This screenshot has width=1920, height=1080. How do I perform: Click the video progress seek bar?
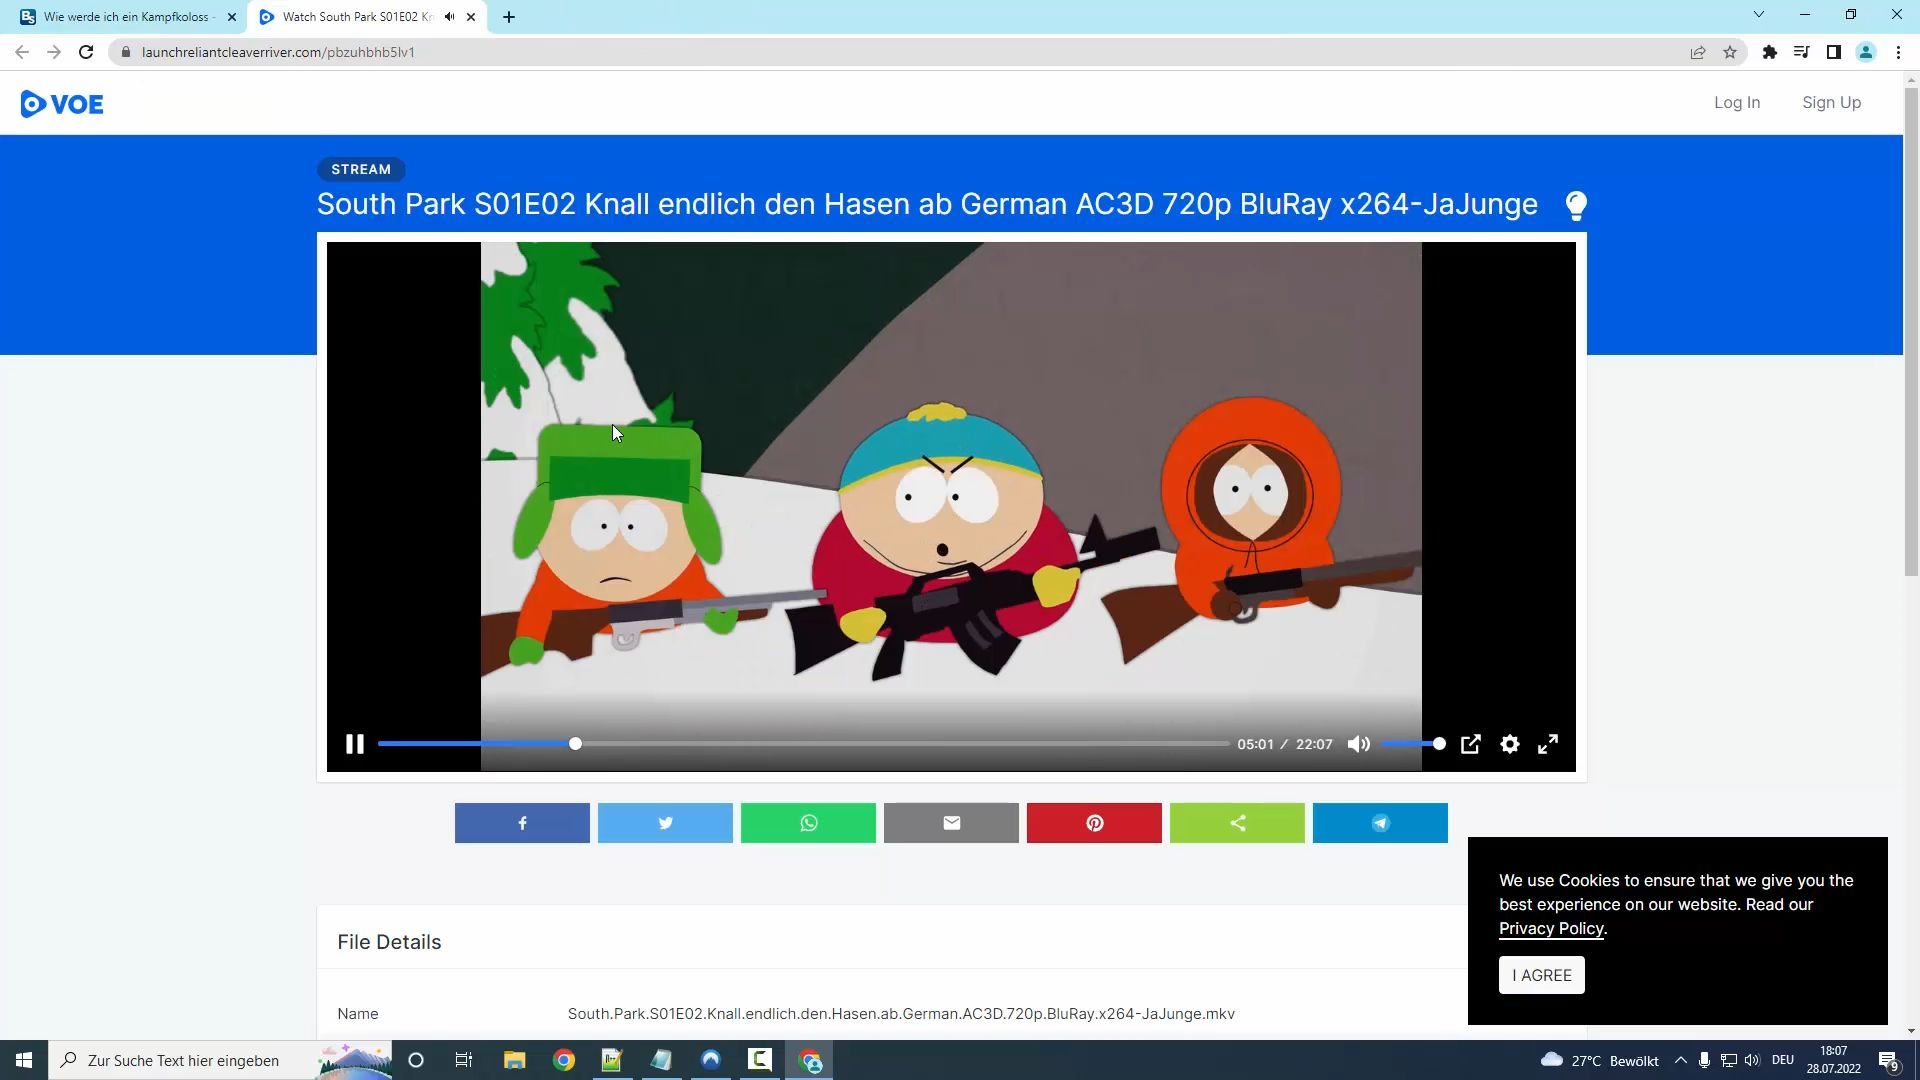[803, 744]
